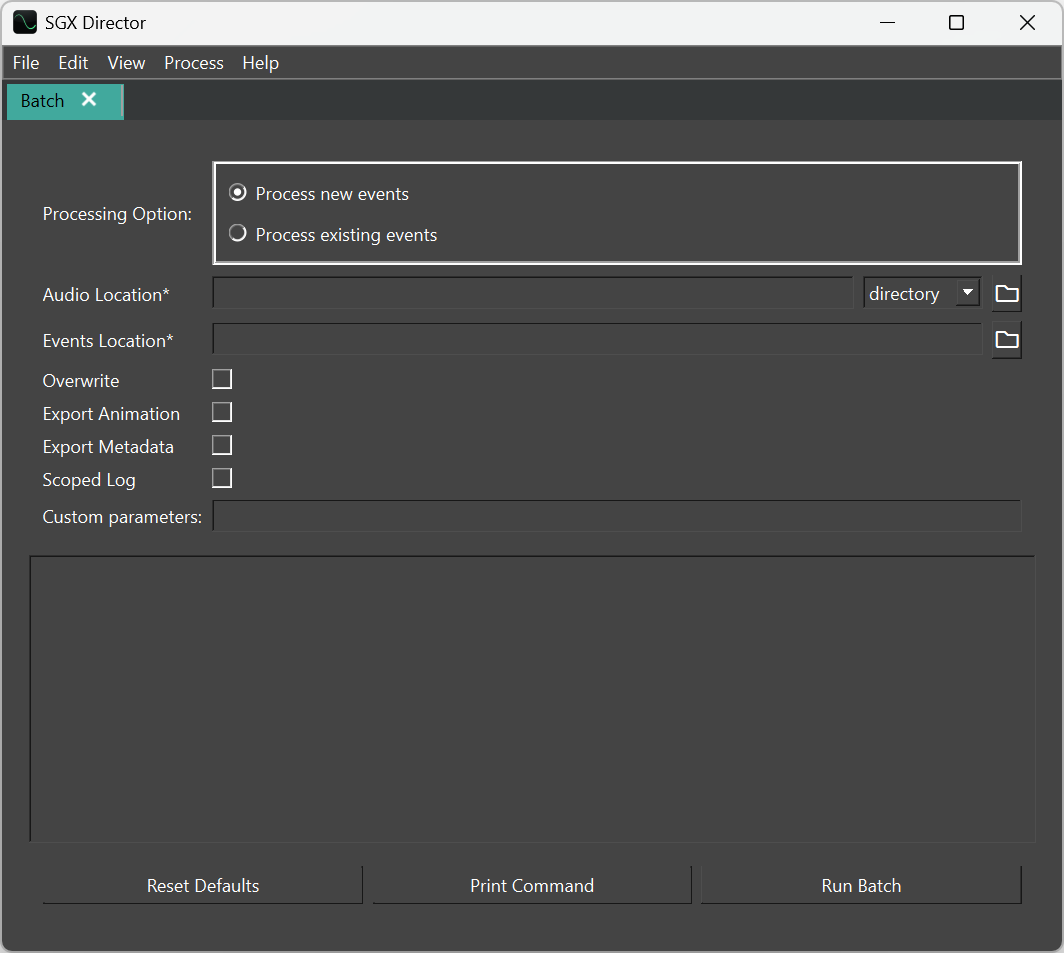
Task: Open the View menu
Action: pos(126,62)
